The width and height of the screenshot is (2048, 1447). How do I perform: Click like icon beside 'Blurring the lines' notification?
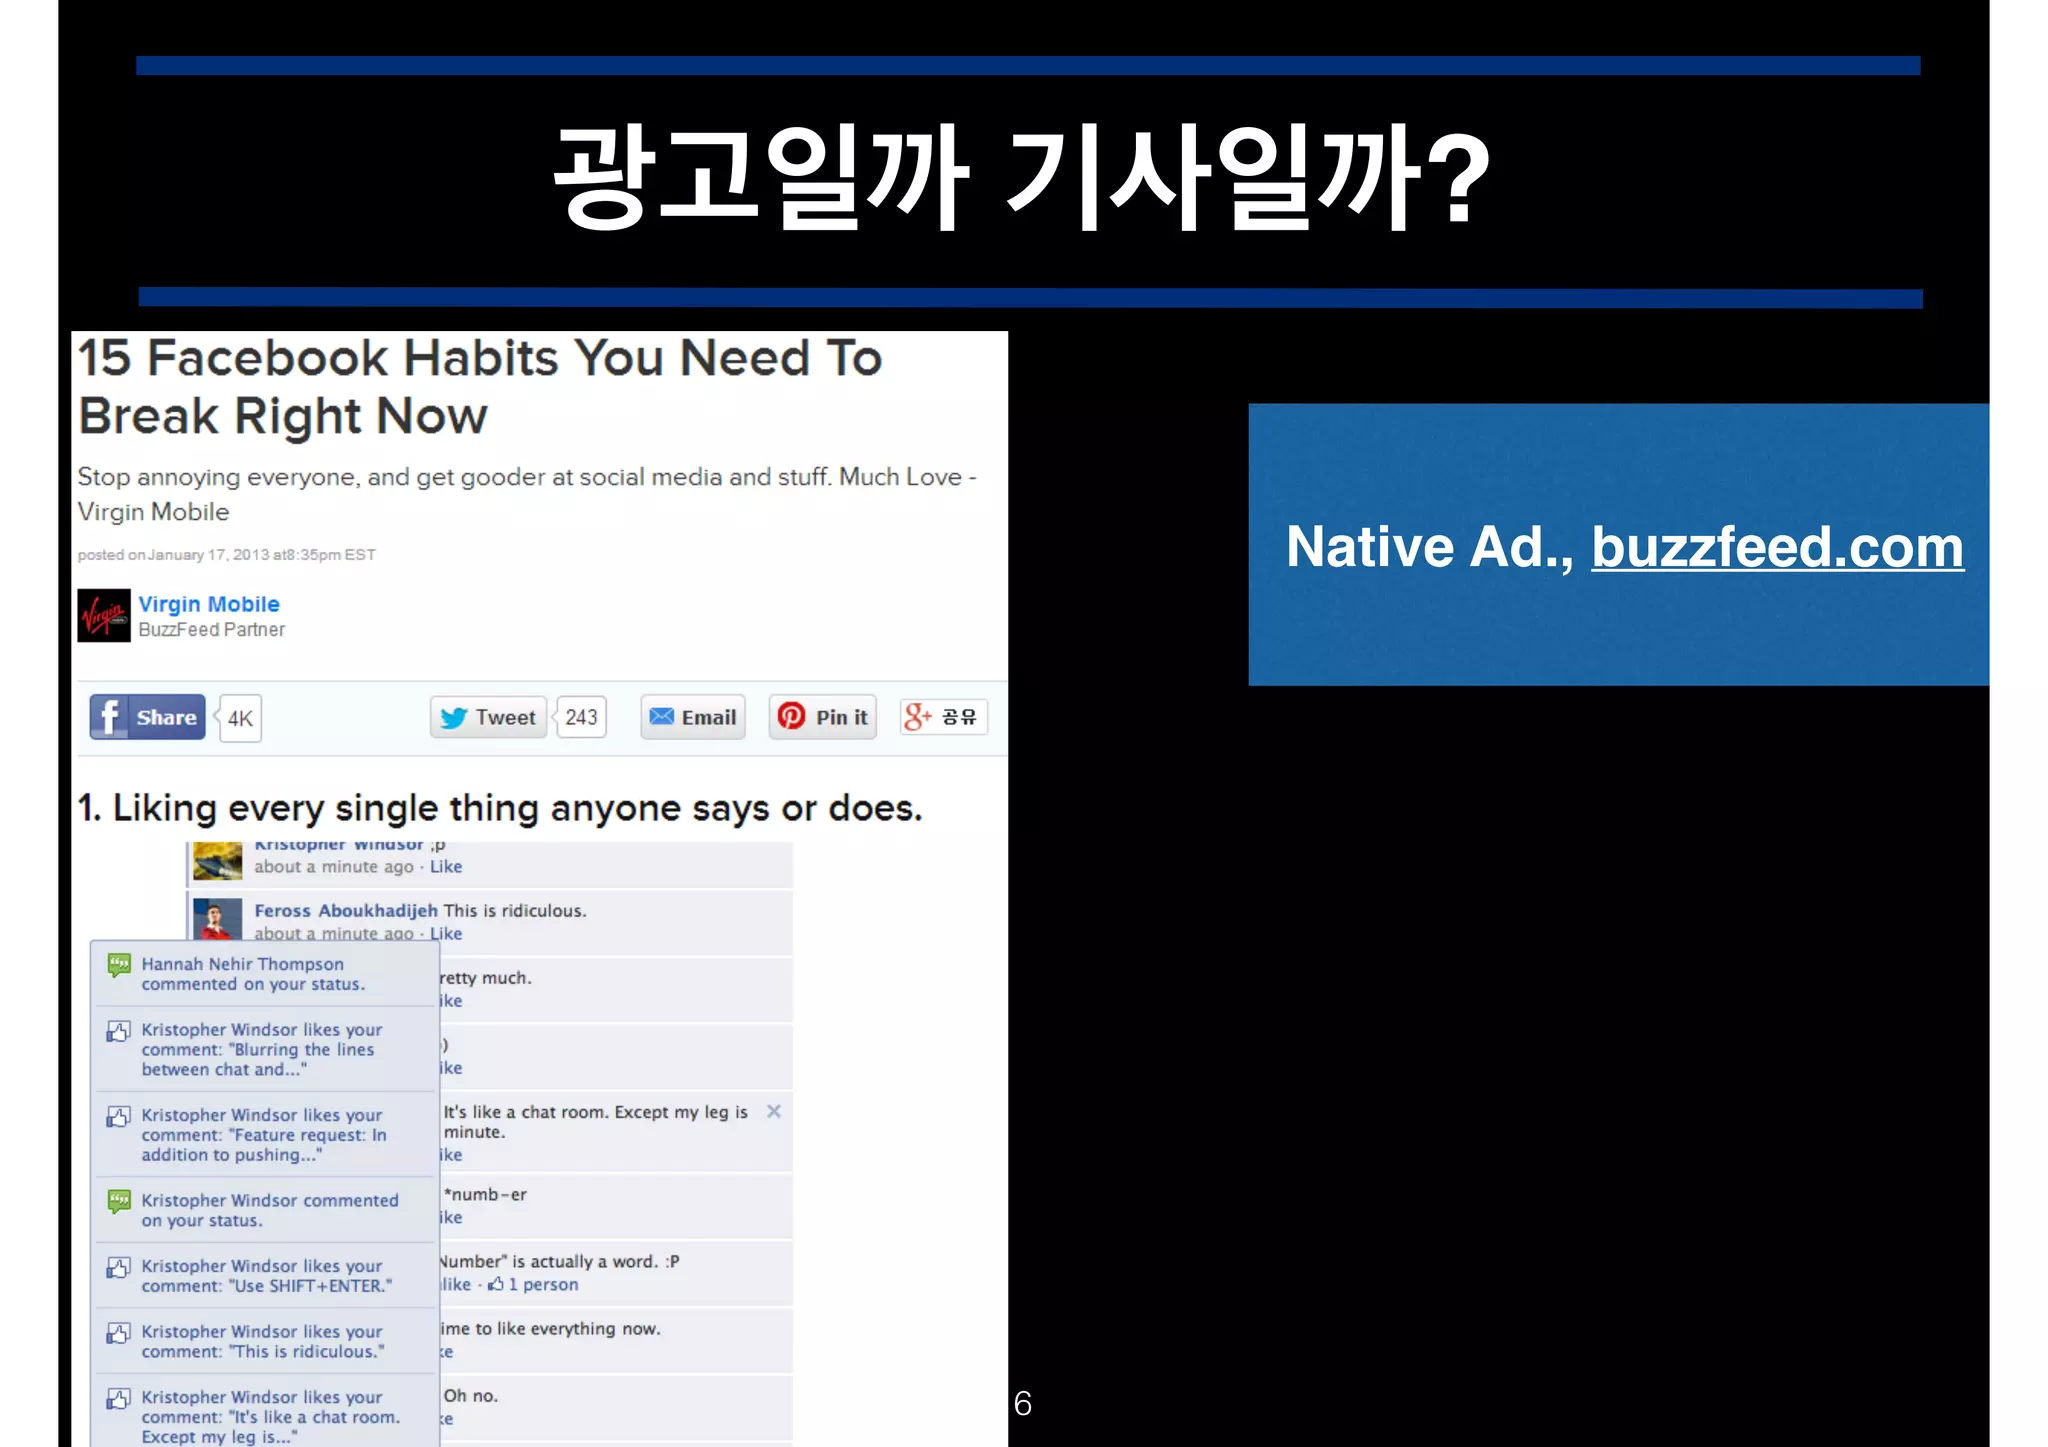[x=119, y=1031]
